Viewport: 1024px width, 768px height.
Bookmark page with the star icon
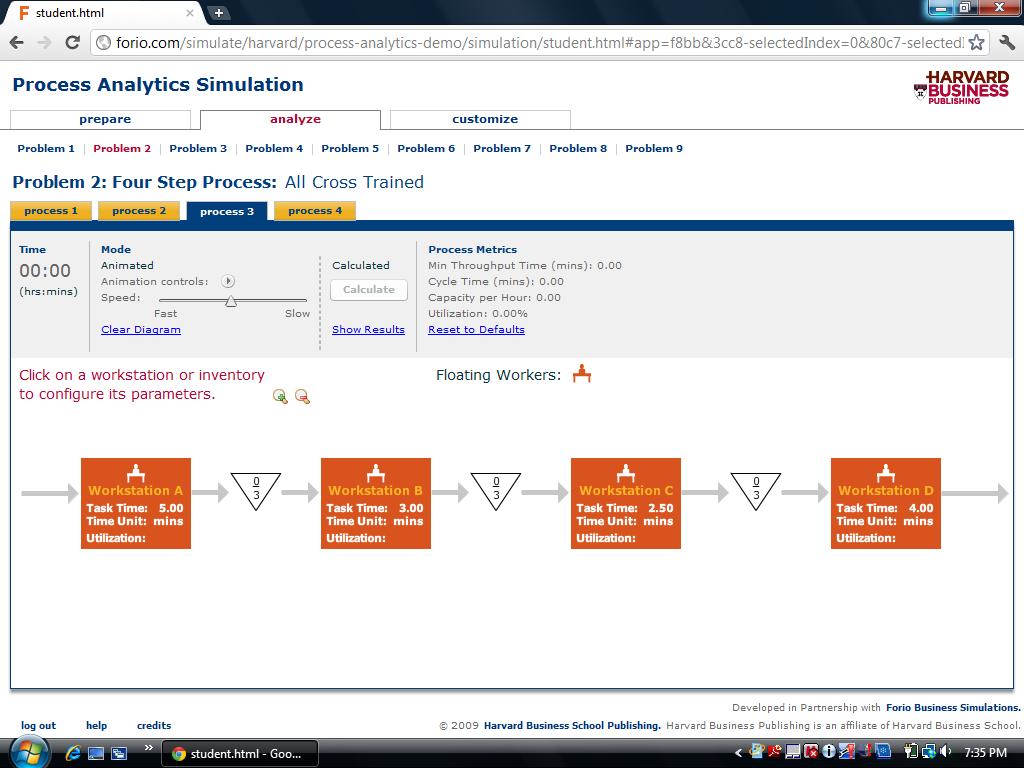(976, 42)
